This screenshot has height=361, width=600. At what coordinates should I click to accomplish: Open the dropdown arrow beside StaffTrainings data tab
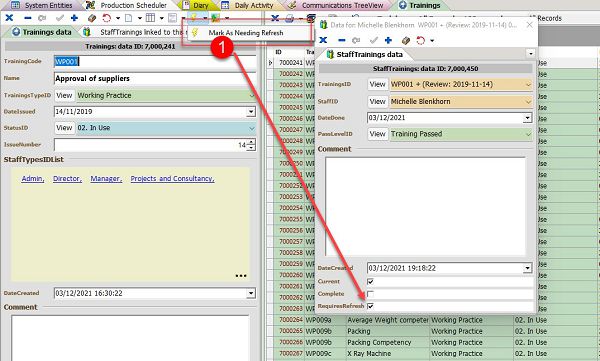(x=530, y=54)
